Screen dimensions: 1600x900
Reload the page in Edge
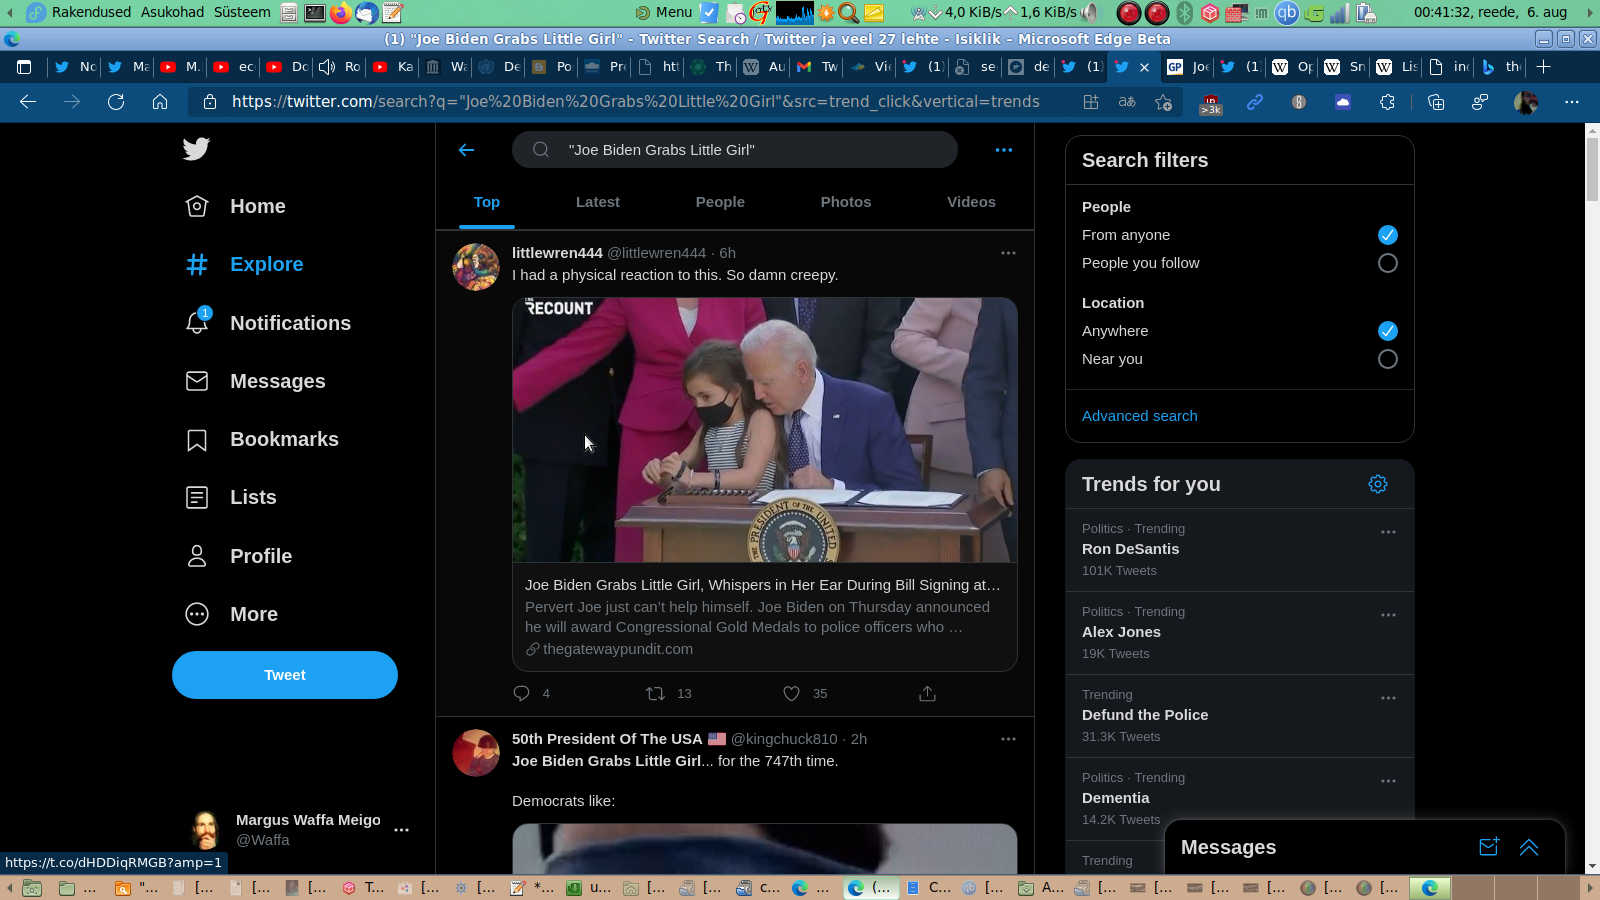pyautogui.click(x=116, y=102)
